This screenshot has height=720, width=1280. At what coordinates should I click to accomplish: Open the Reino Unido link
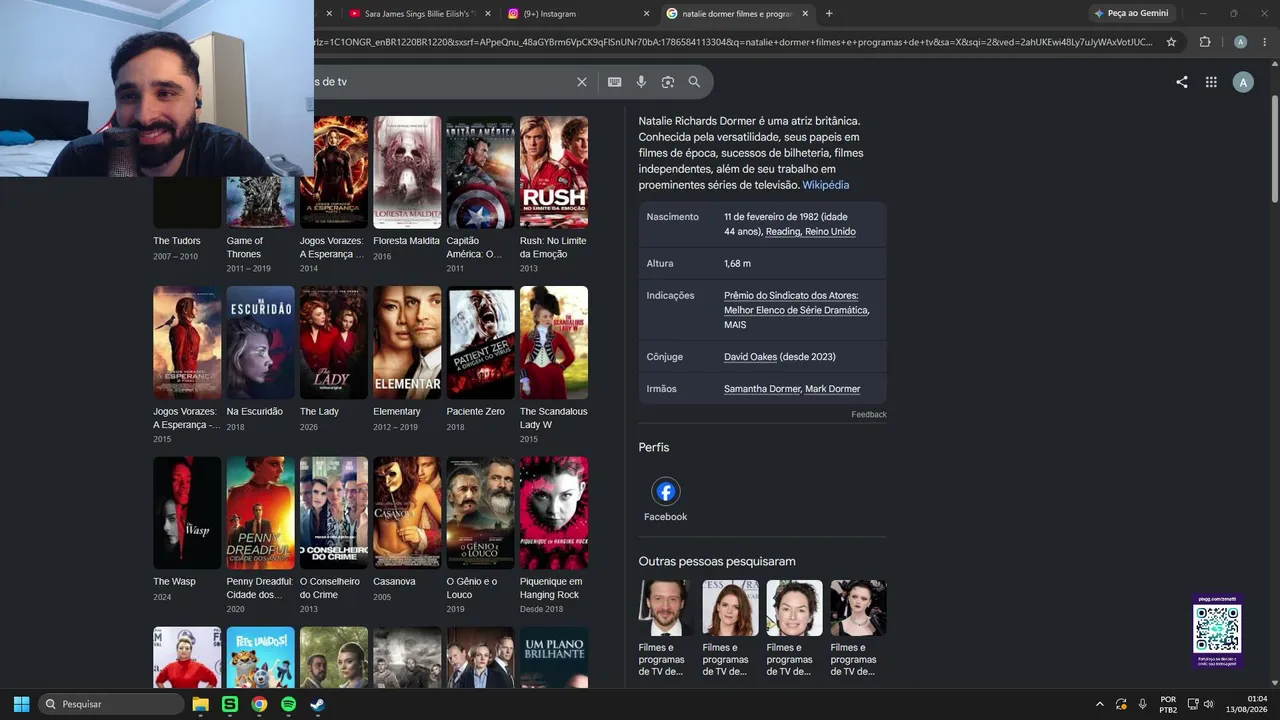pos(830,232)
